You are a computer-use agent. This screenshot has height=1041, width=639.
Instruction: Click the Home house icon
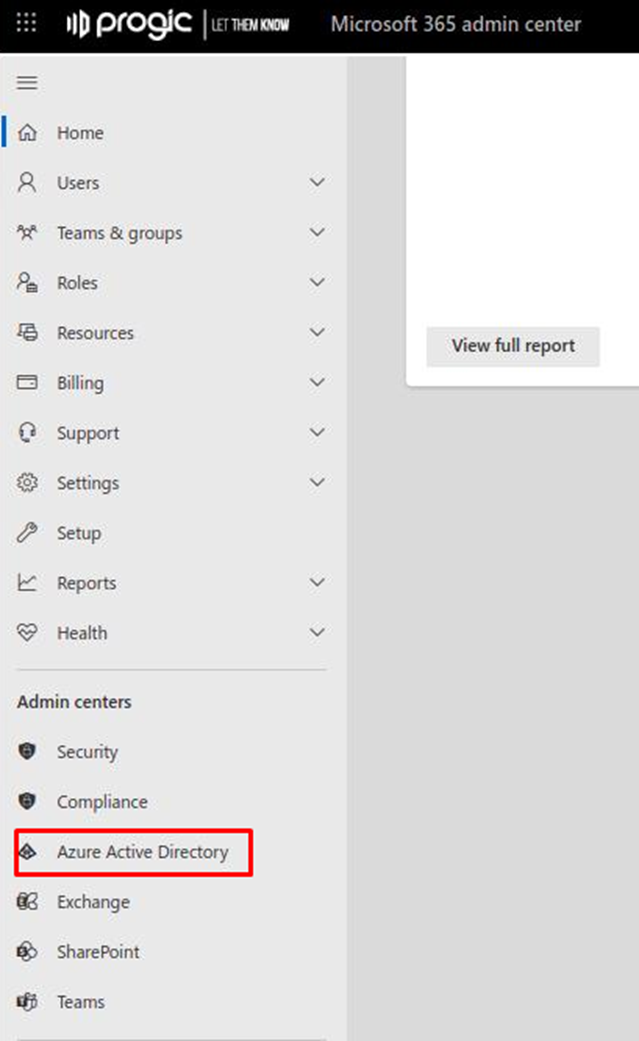click(x=27, y=133)
